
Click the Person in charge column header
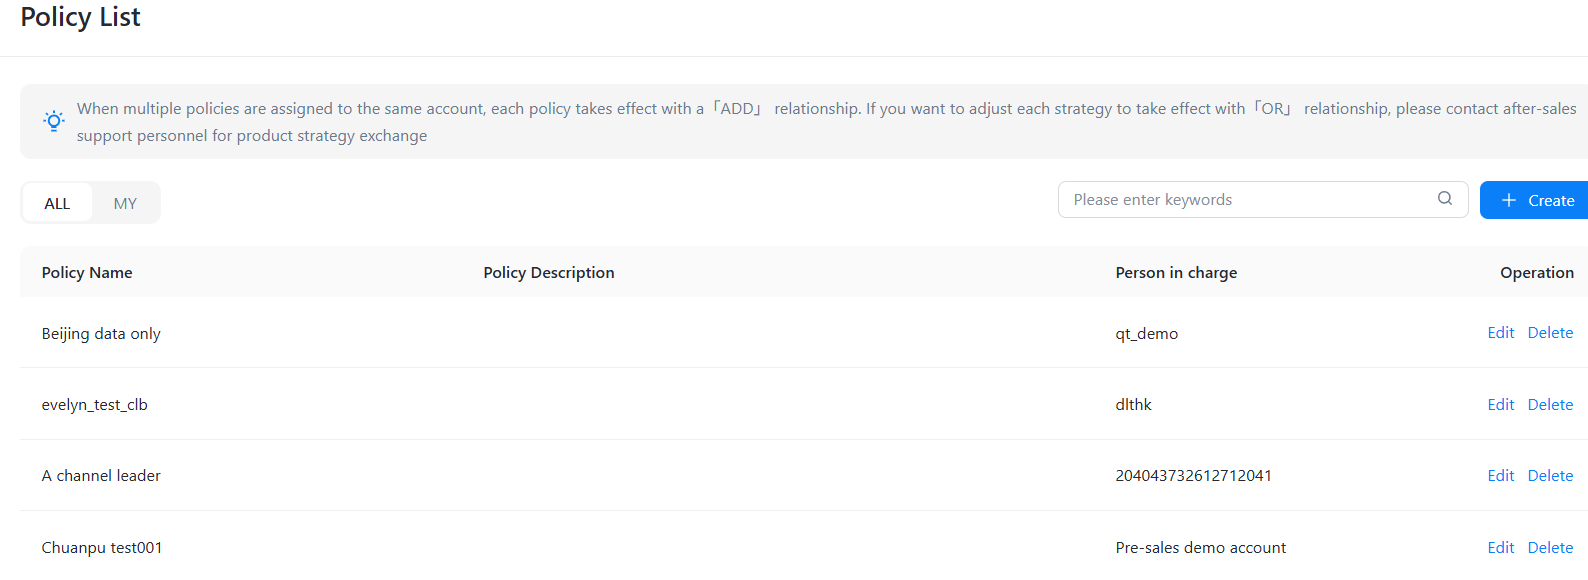[1176, 273]
